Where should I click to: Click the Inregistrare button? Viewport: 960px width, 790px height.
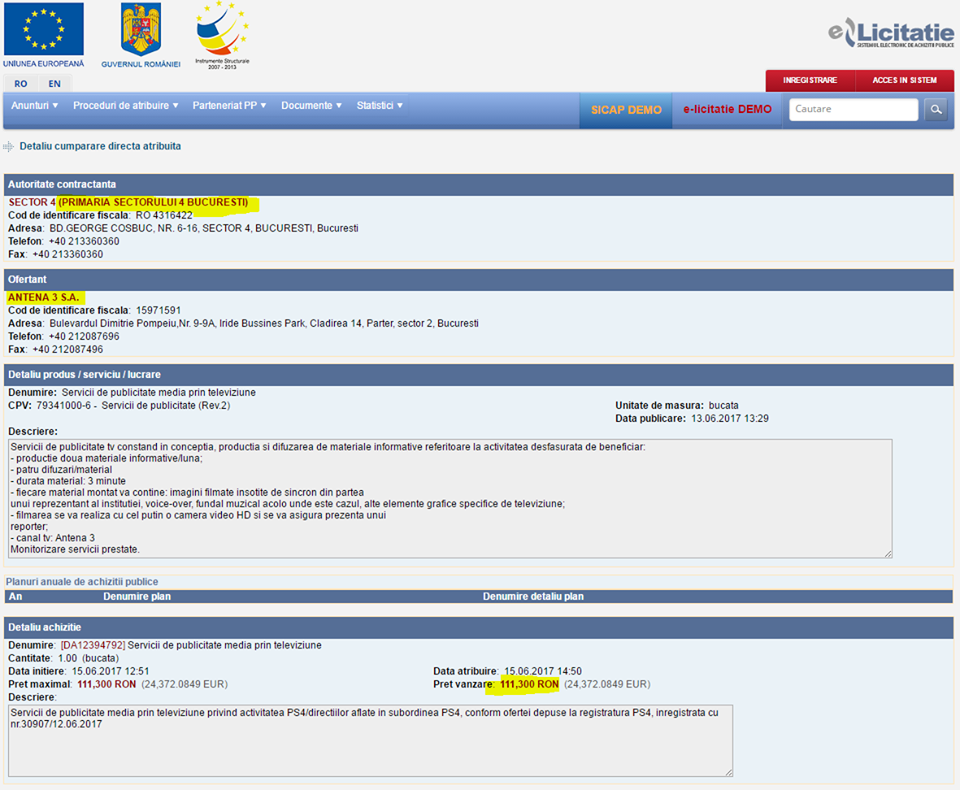pos(809,80)
